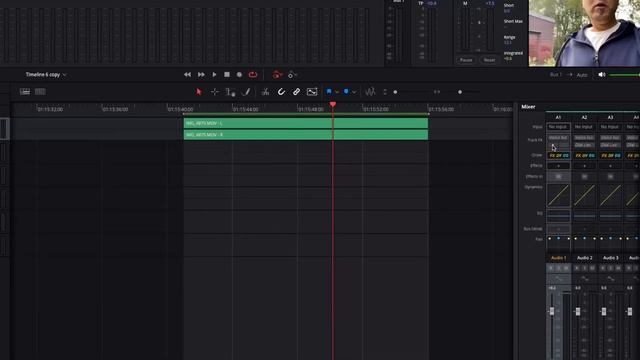Click the red playhead marker on ruler
Viewport: 640px width, 360px height.
tap(333, 105)
